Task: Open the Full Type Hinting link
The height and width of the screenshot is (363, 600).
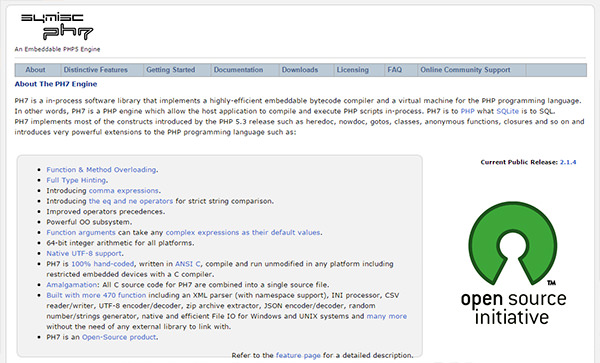Action: point(76,180)
